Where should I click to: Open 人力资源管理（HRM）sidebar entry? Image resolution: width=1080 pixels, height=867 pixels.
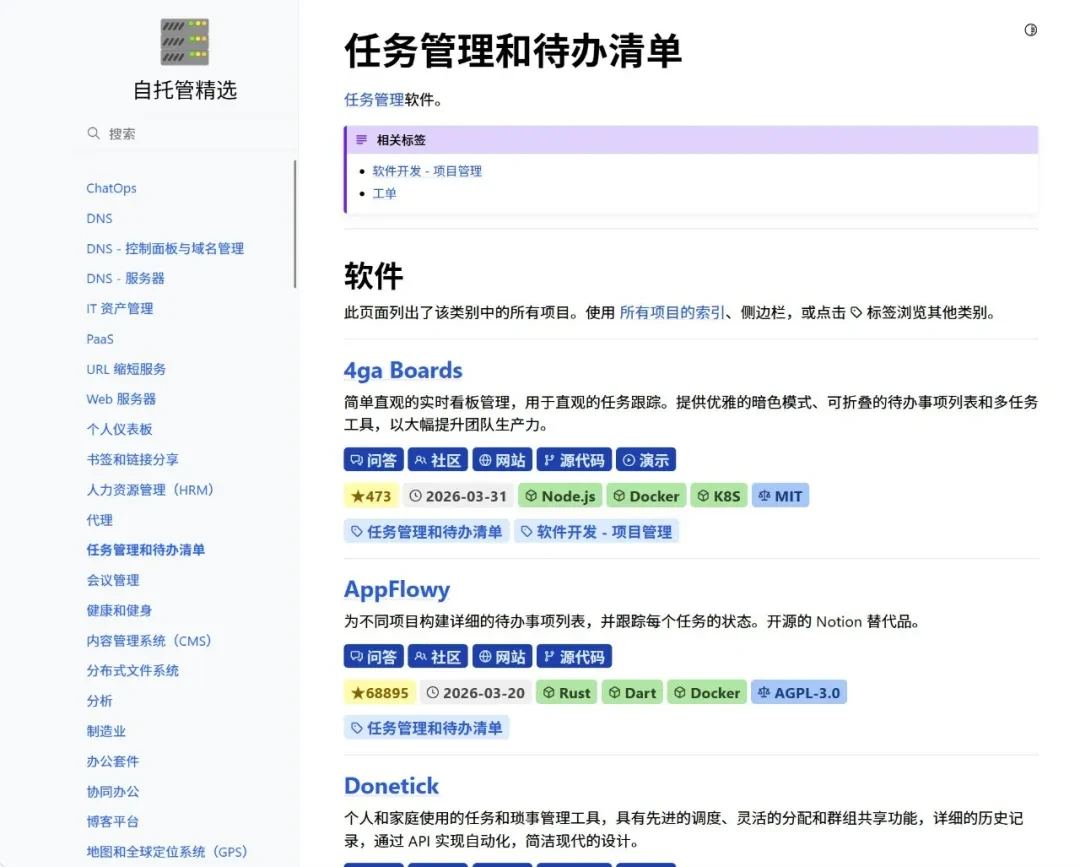(150, 490)
